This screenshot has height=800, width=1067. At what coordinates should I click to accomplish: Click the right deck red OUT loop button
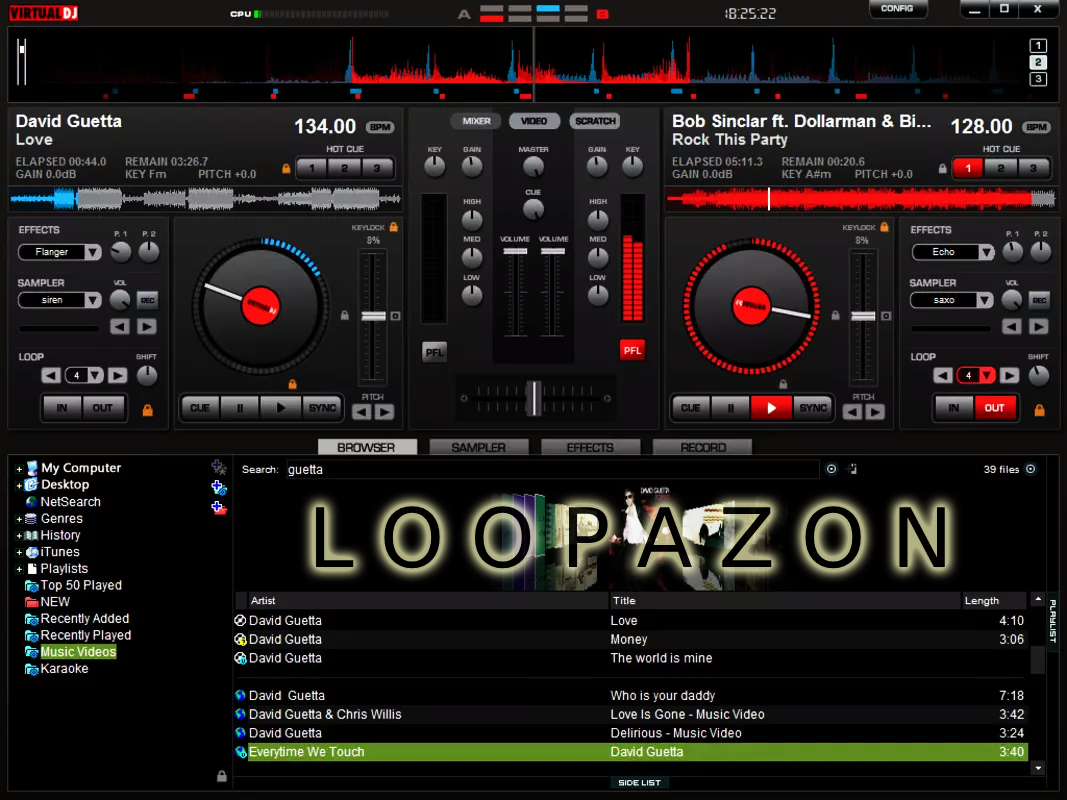click(x=994, y=408)
